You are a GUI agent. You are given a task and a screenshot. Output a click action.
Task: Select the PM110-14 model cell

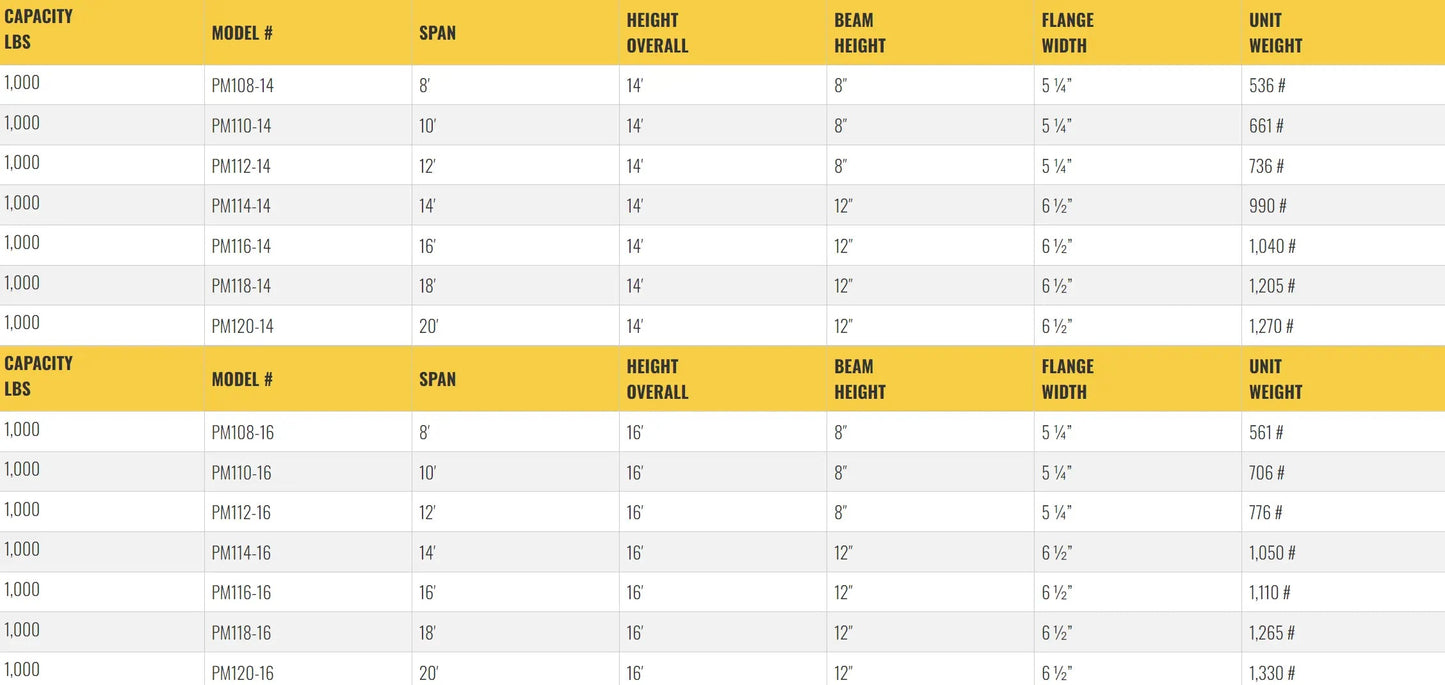241,126
